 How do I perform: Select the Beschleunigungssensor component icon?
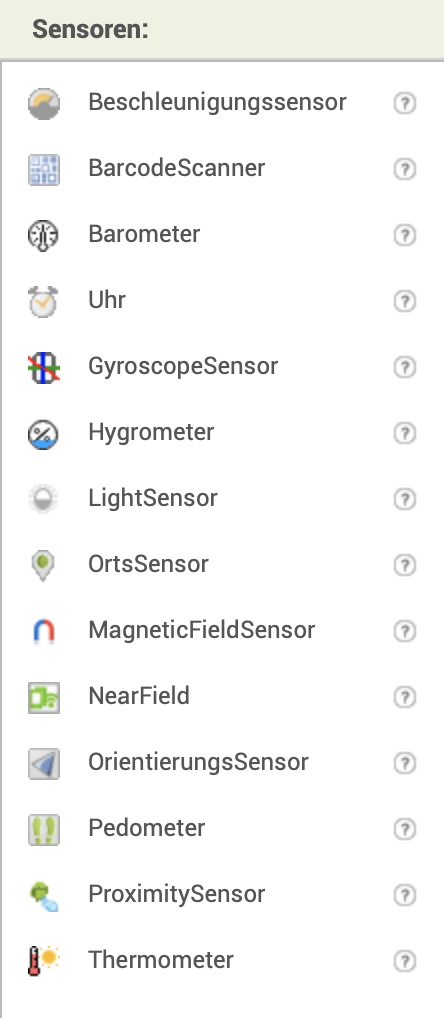point(43,103)
